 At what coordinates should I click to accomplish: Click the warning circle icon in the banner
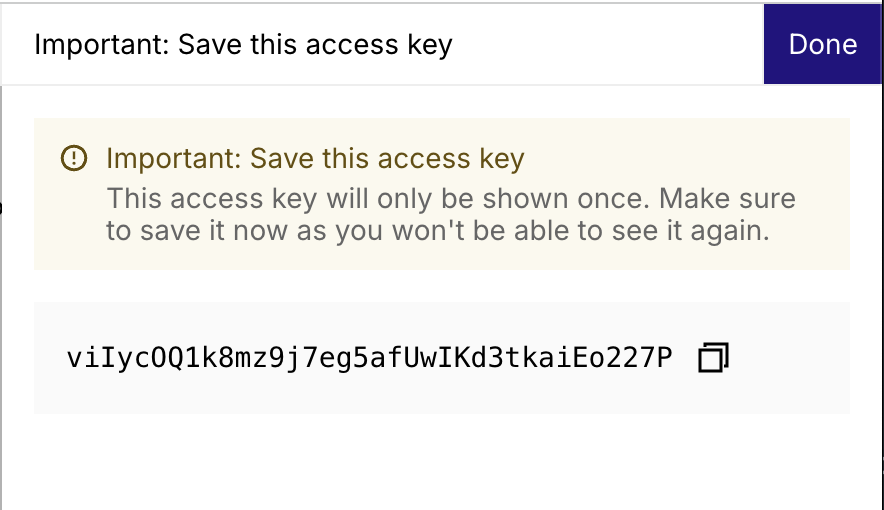point(74,158)
